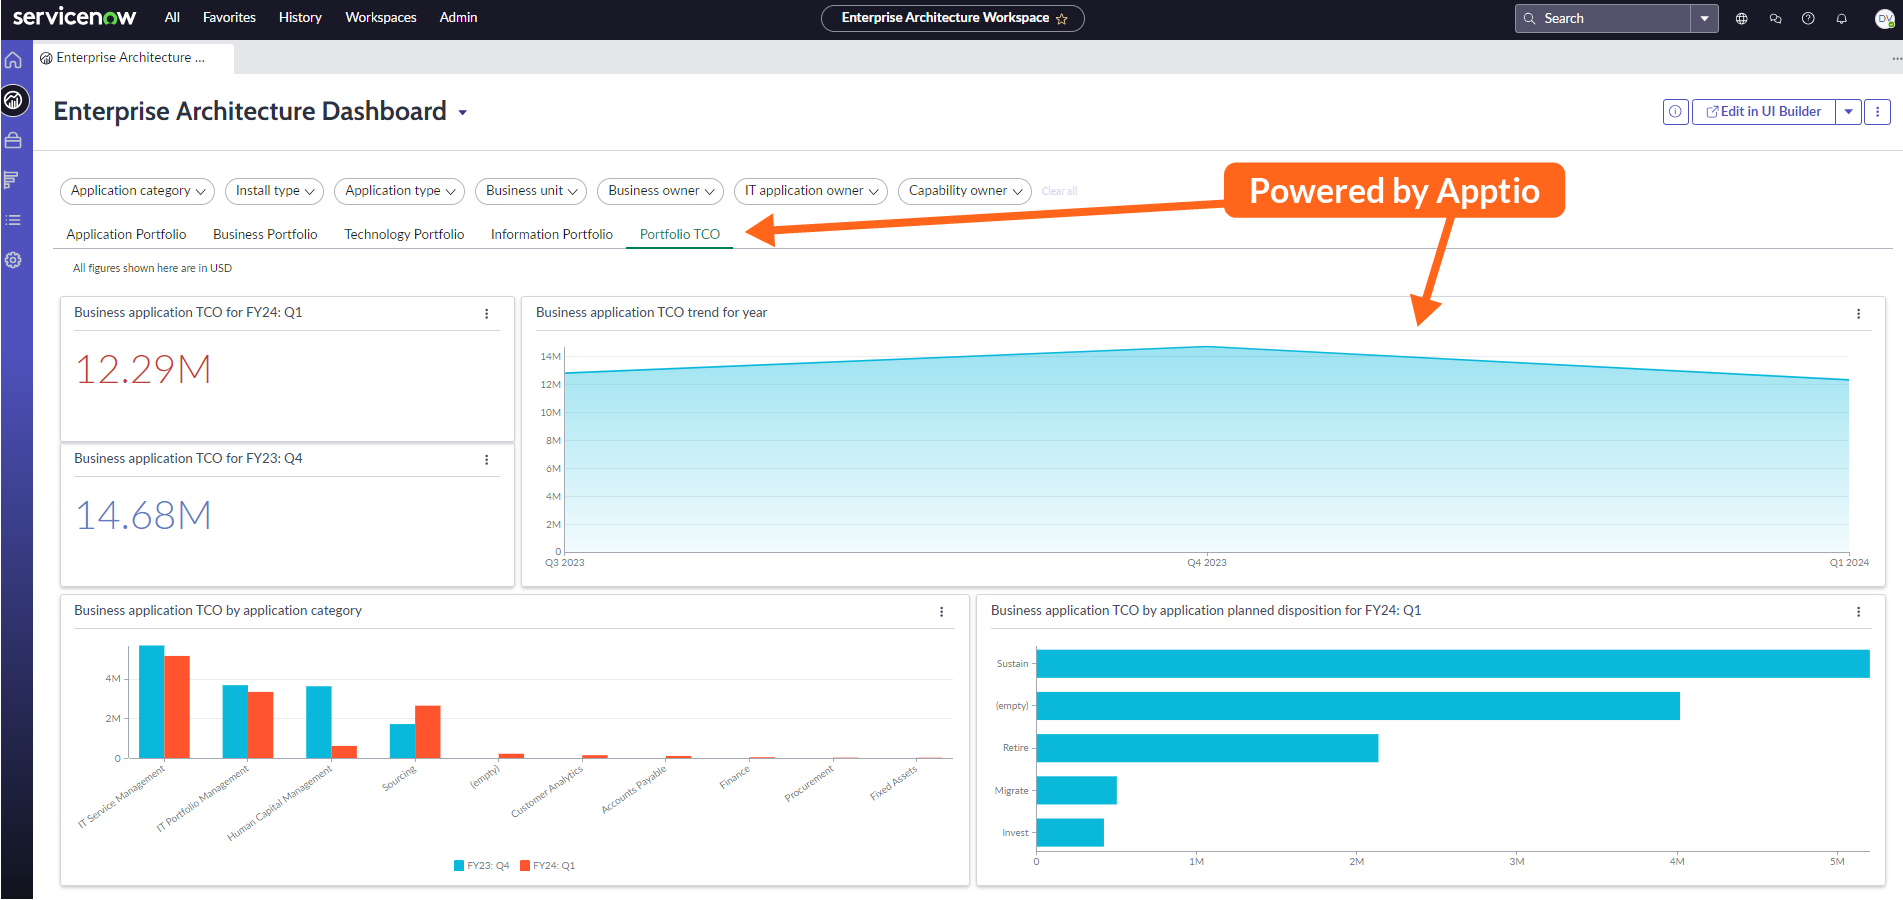Expand the Business unit filter

point(531,191)
